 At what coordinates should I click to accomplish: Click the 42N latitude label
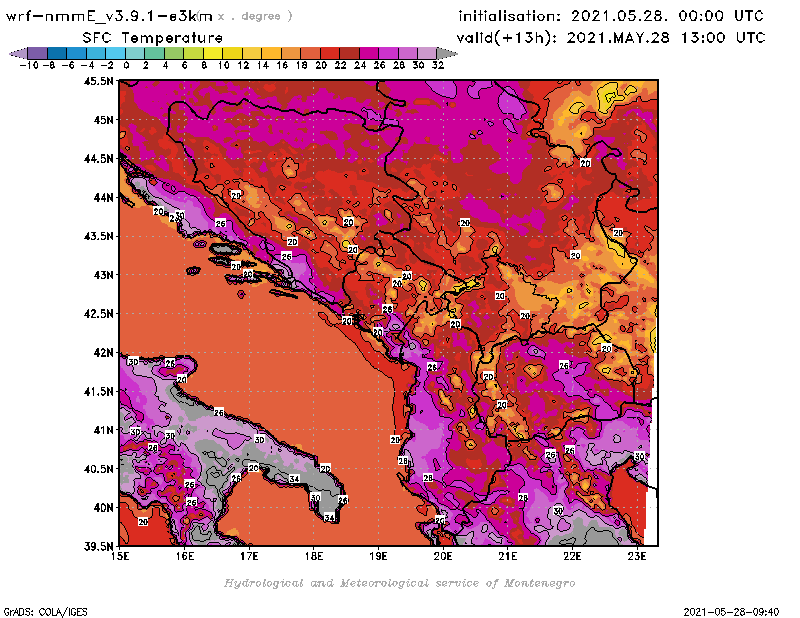(104, 352)
